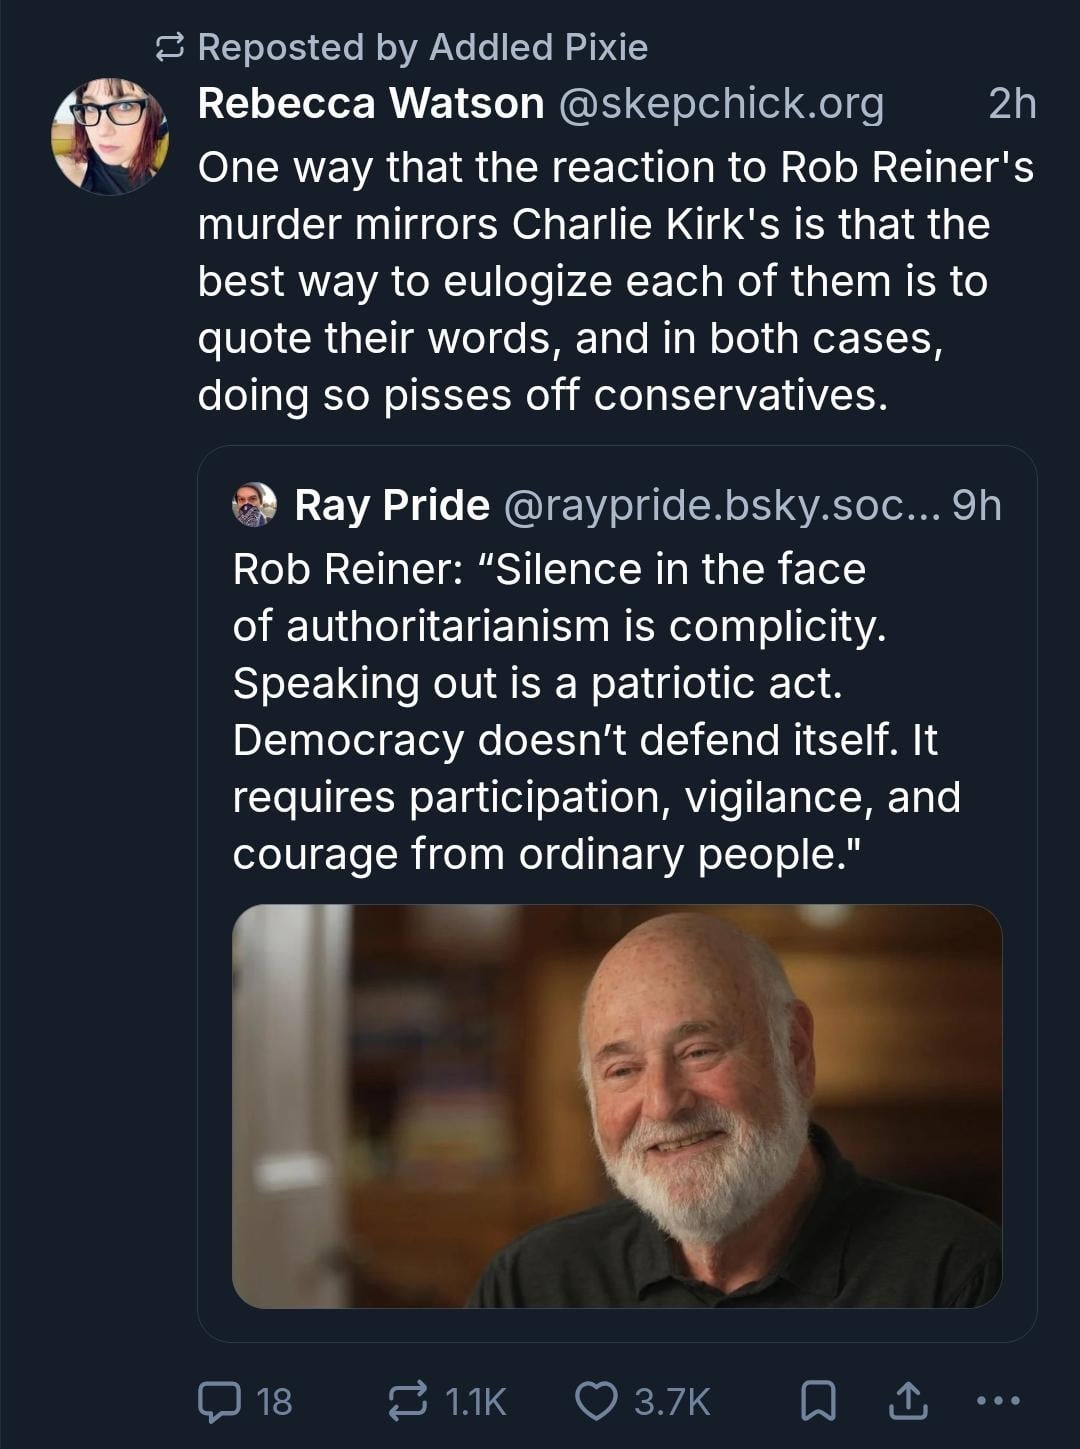Open the photo in the quoted post

coord(617,1106)
